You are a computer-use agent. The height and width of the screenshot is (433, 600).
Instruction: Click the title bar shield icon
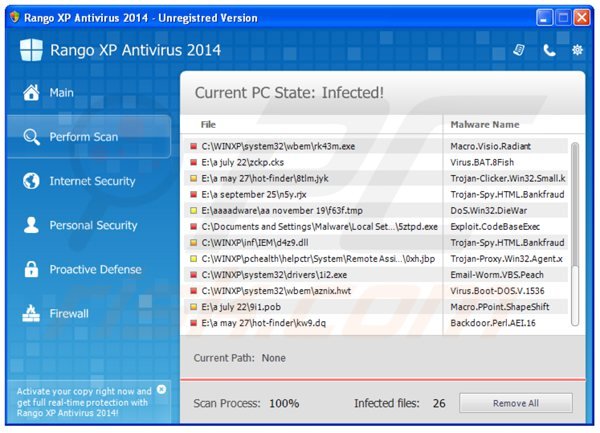click(15, 17)
